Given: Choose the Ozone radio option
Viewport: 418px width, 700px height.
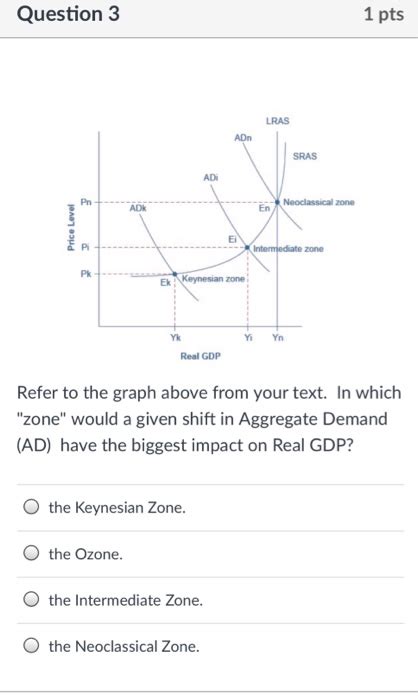Looking at the screenshot, I should (31, 554).
